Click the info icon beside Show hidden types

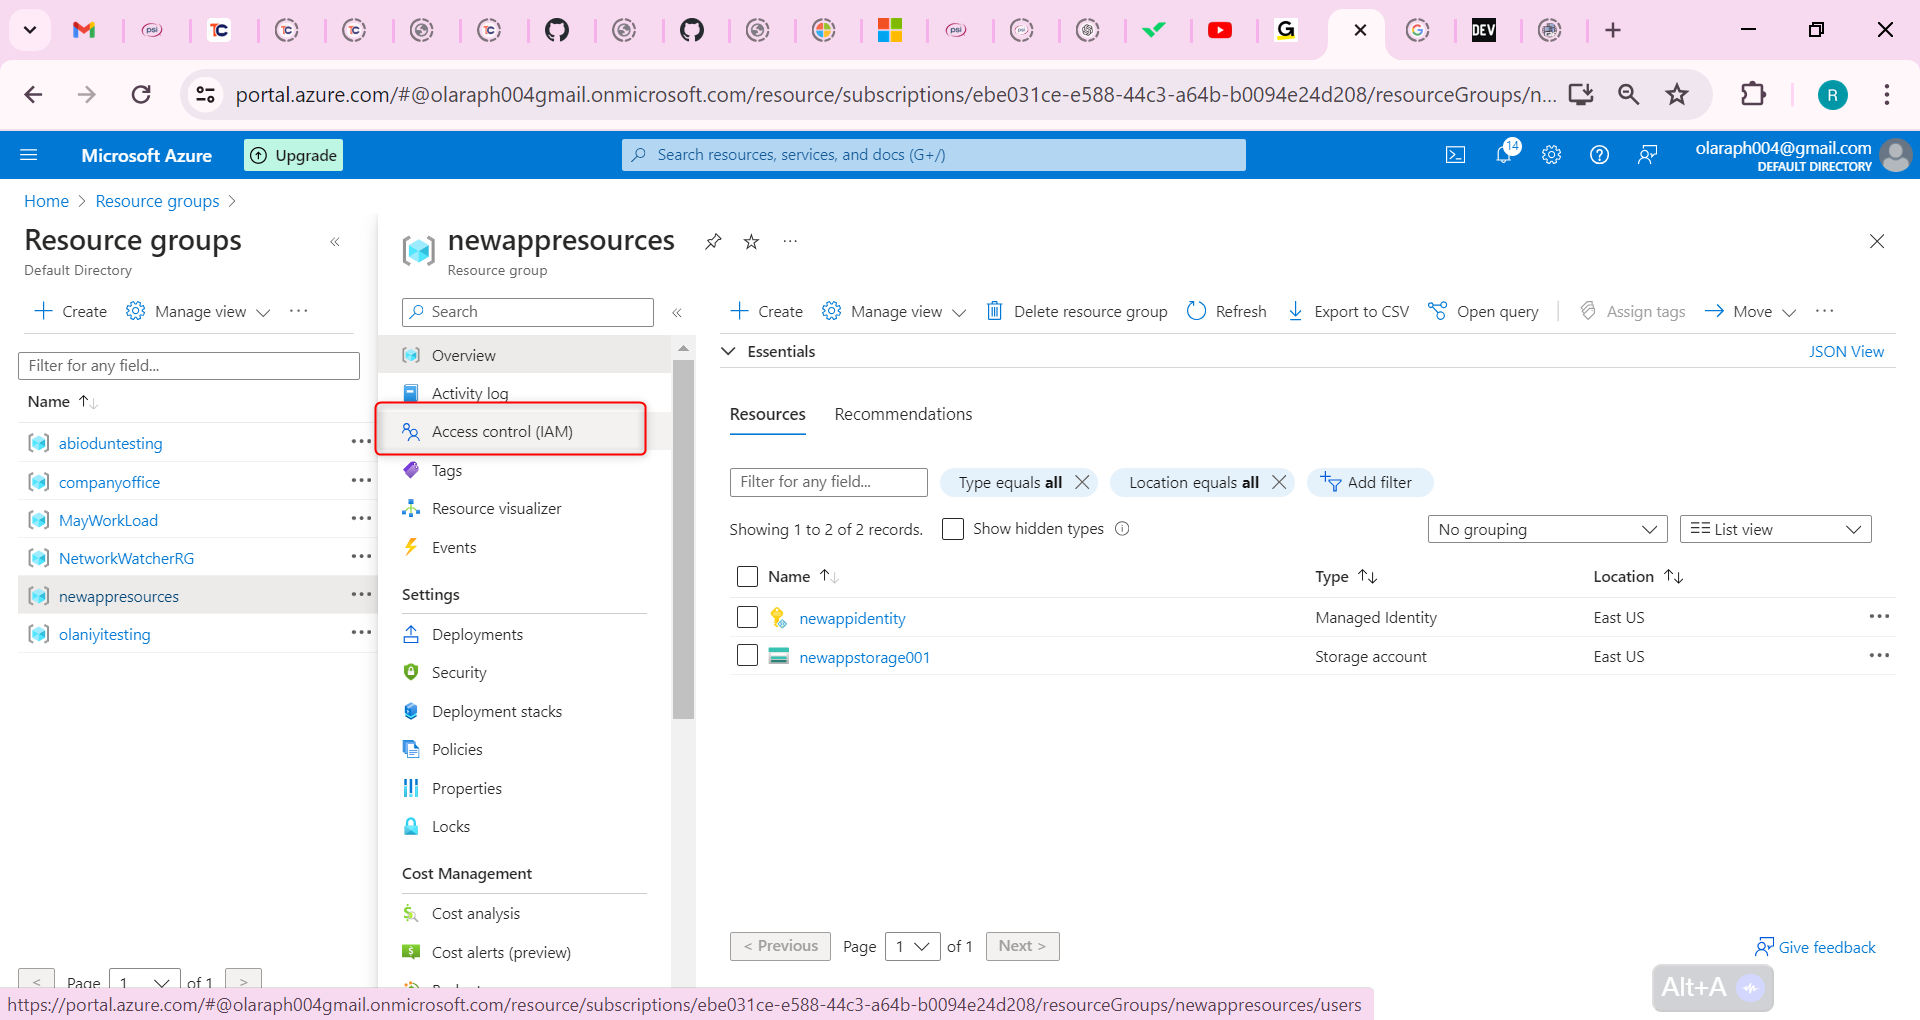coord(1122,529)
